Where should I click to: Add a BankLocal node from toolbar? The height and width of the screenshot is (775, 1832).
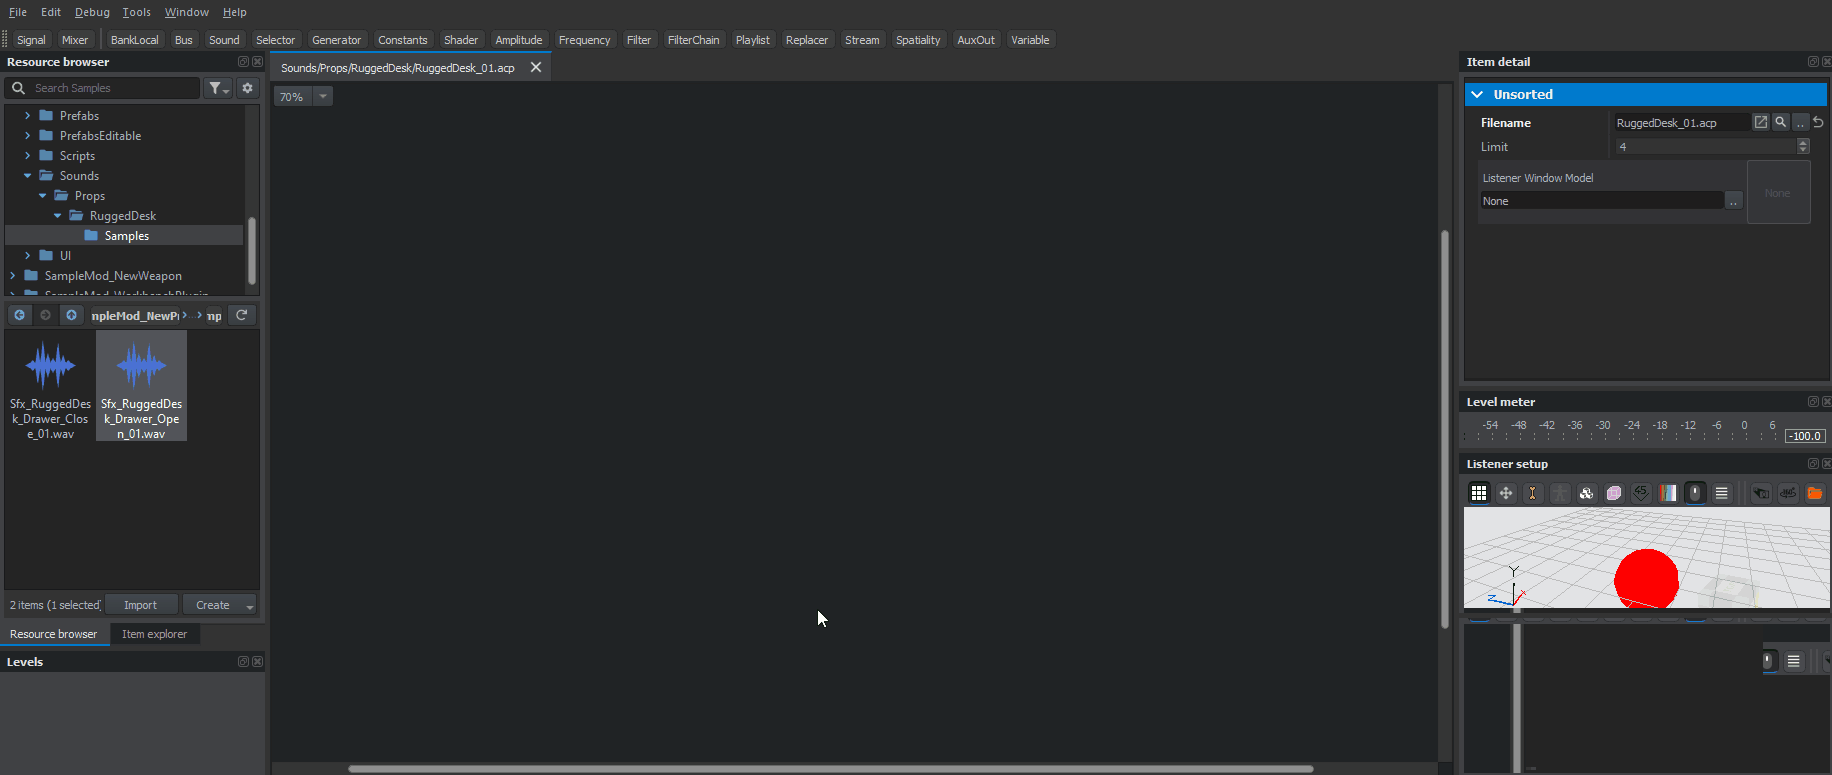135,40
